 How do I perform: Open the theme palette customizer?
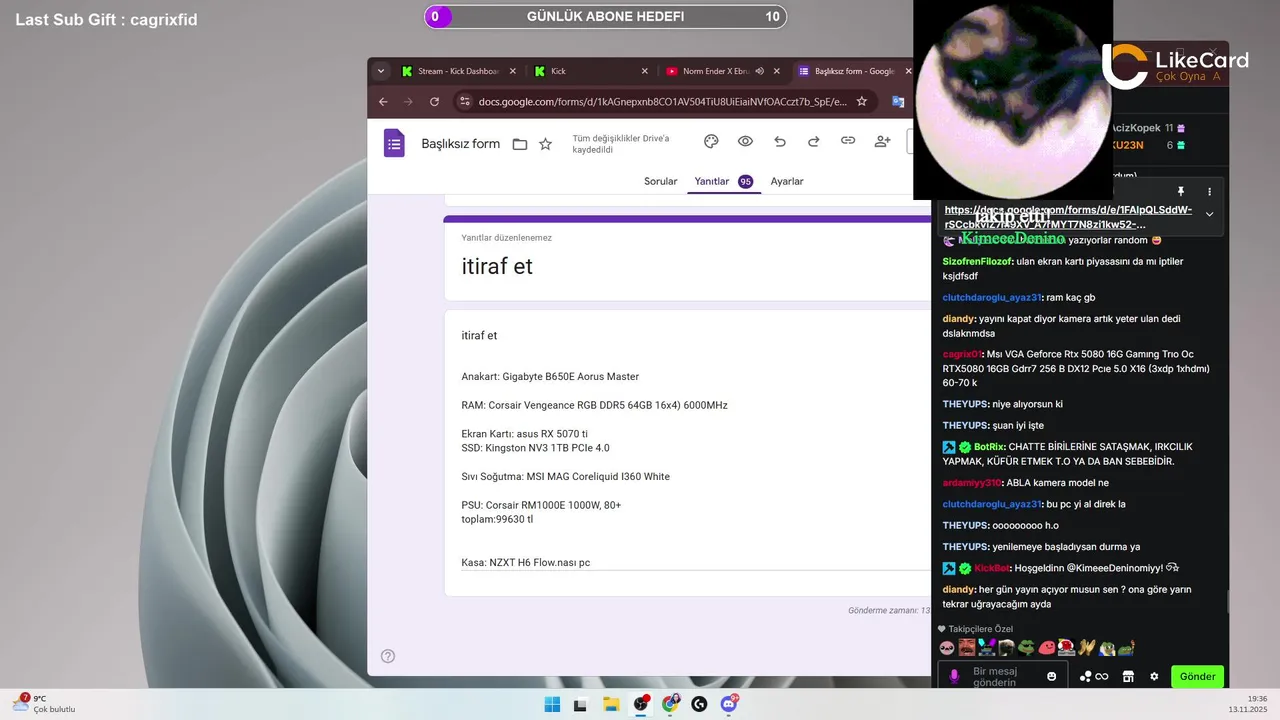[x=711, y=141]
